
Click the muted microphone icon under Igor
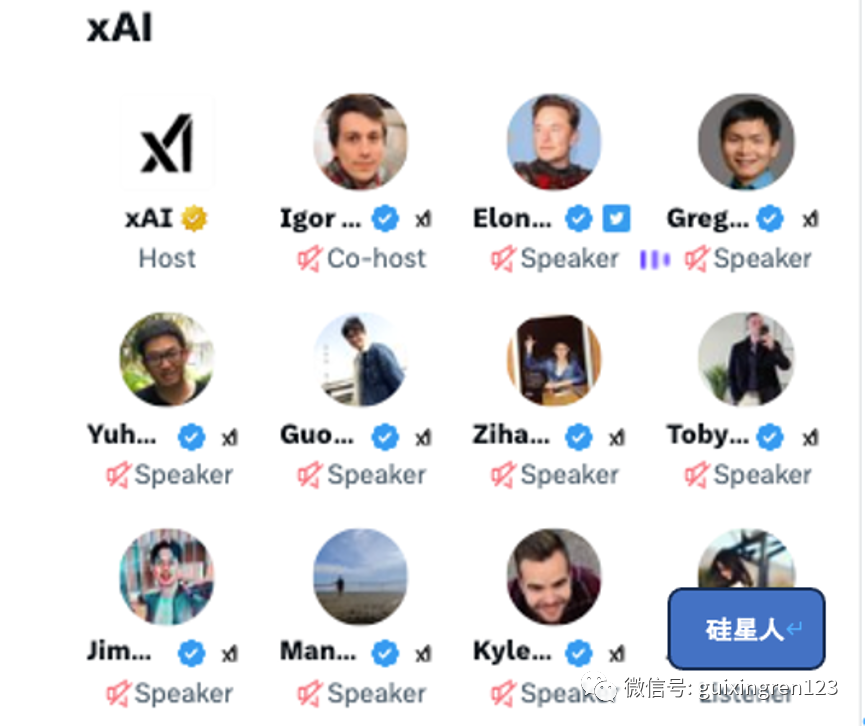[309, 258]
